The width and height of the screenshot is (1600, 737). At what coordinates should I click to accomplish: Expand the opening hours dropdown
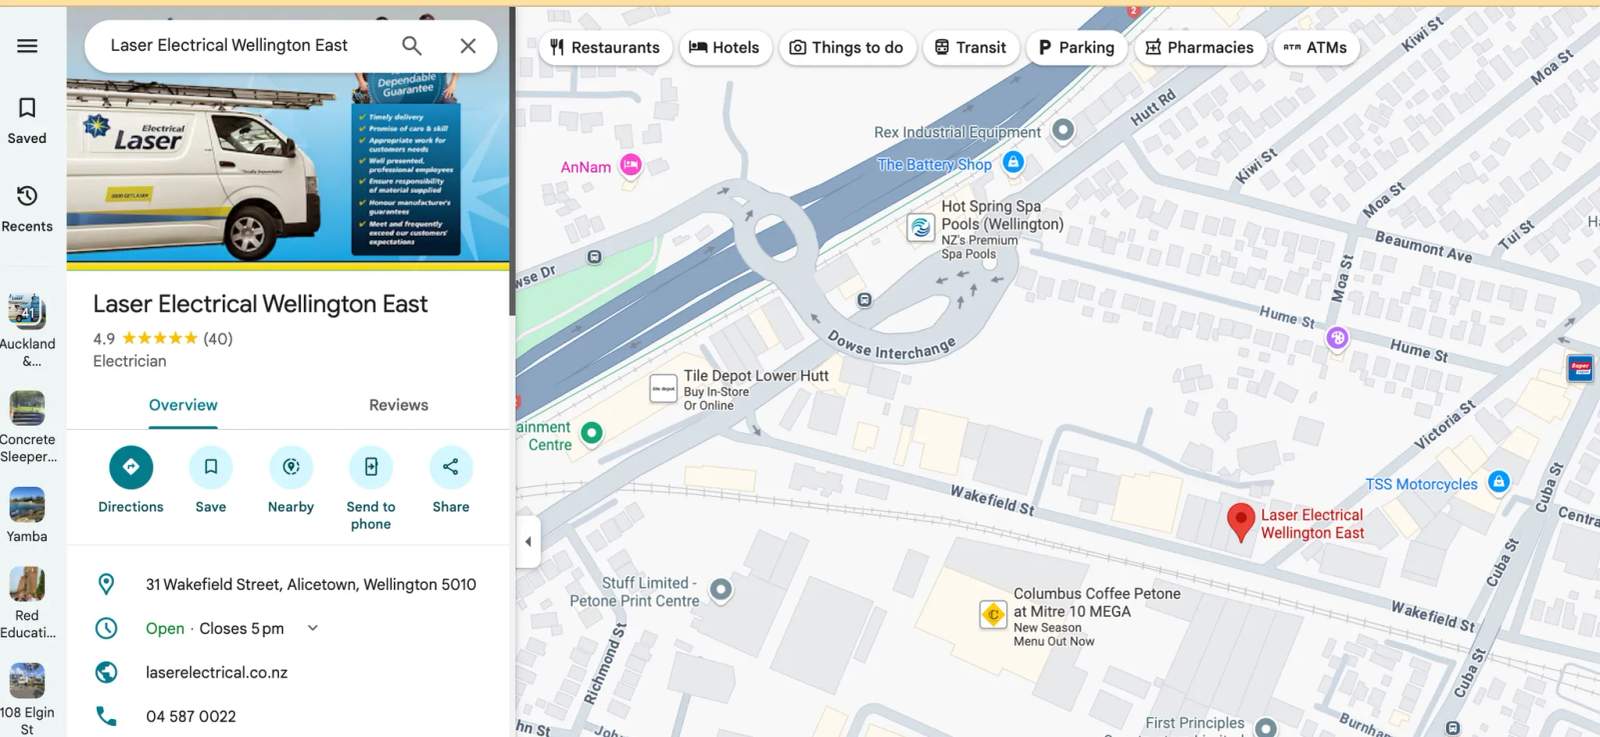click(313, 628)
